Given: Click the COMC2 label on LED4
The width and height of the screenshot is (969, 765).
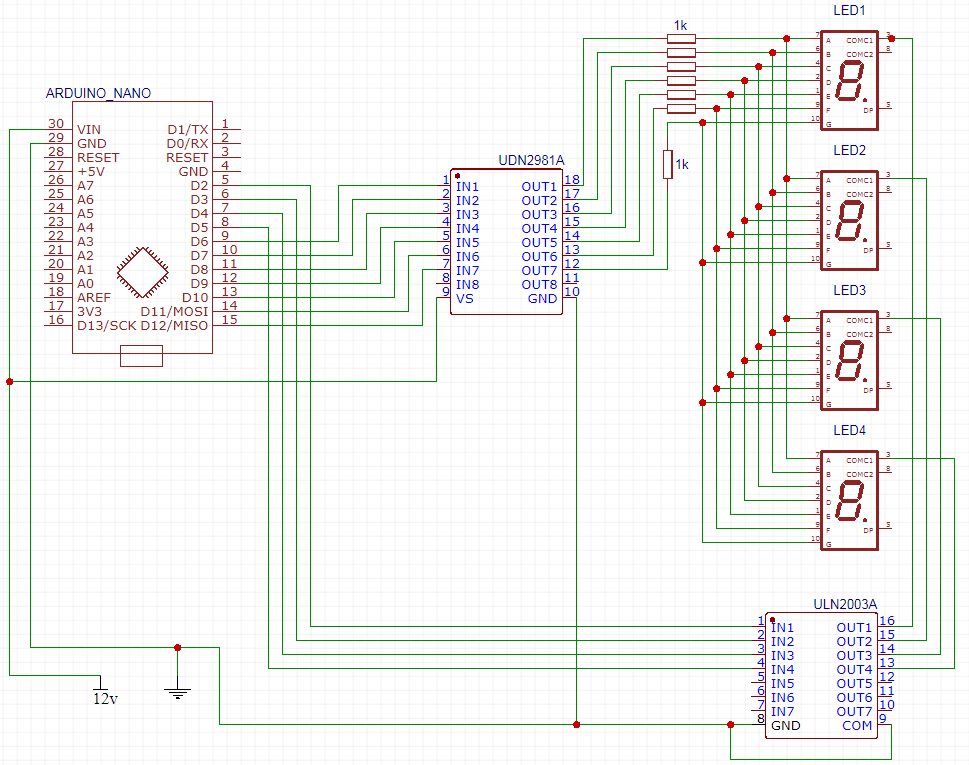Looking at the screenshot, I should pyautogui.click(x=860, y=475).
